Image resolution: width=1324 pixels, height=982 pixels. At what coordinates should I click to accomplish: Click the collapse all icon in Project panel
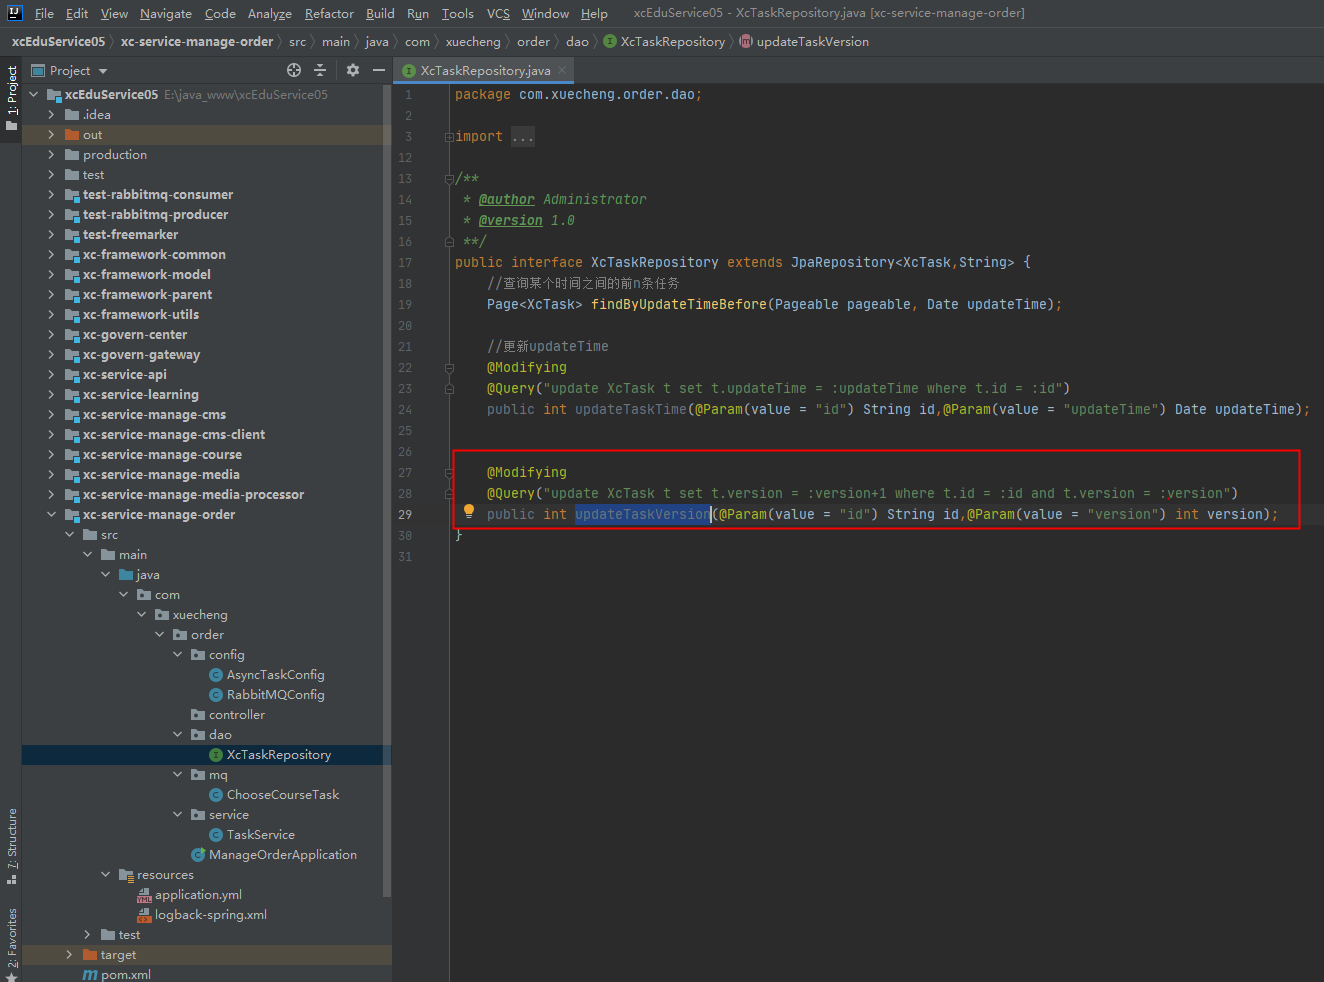[x=320, y=70]
